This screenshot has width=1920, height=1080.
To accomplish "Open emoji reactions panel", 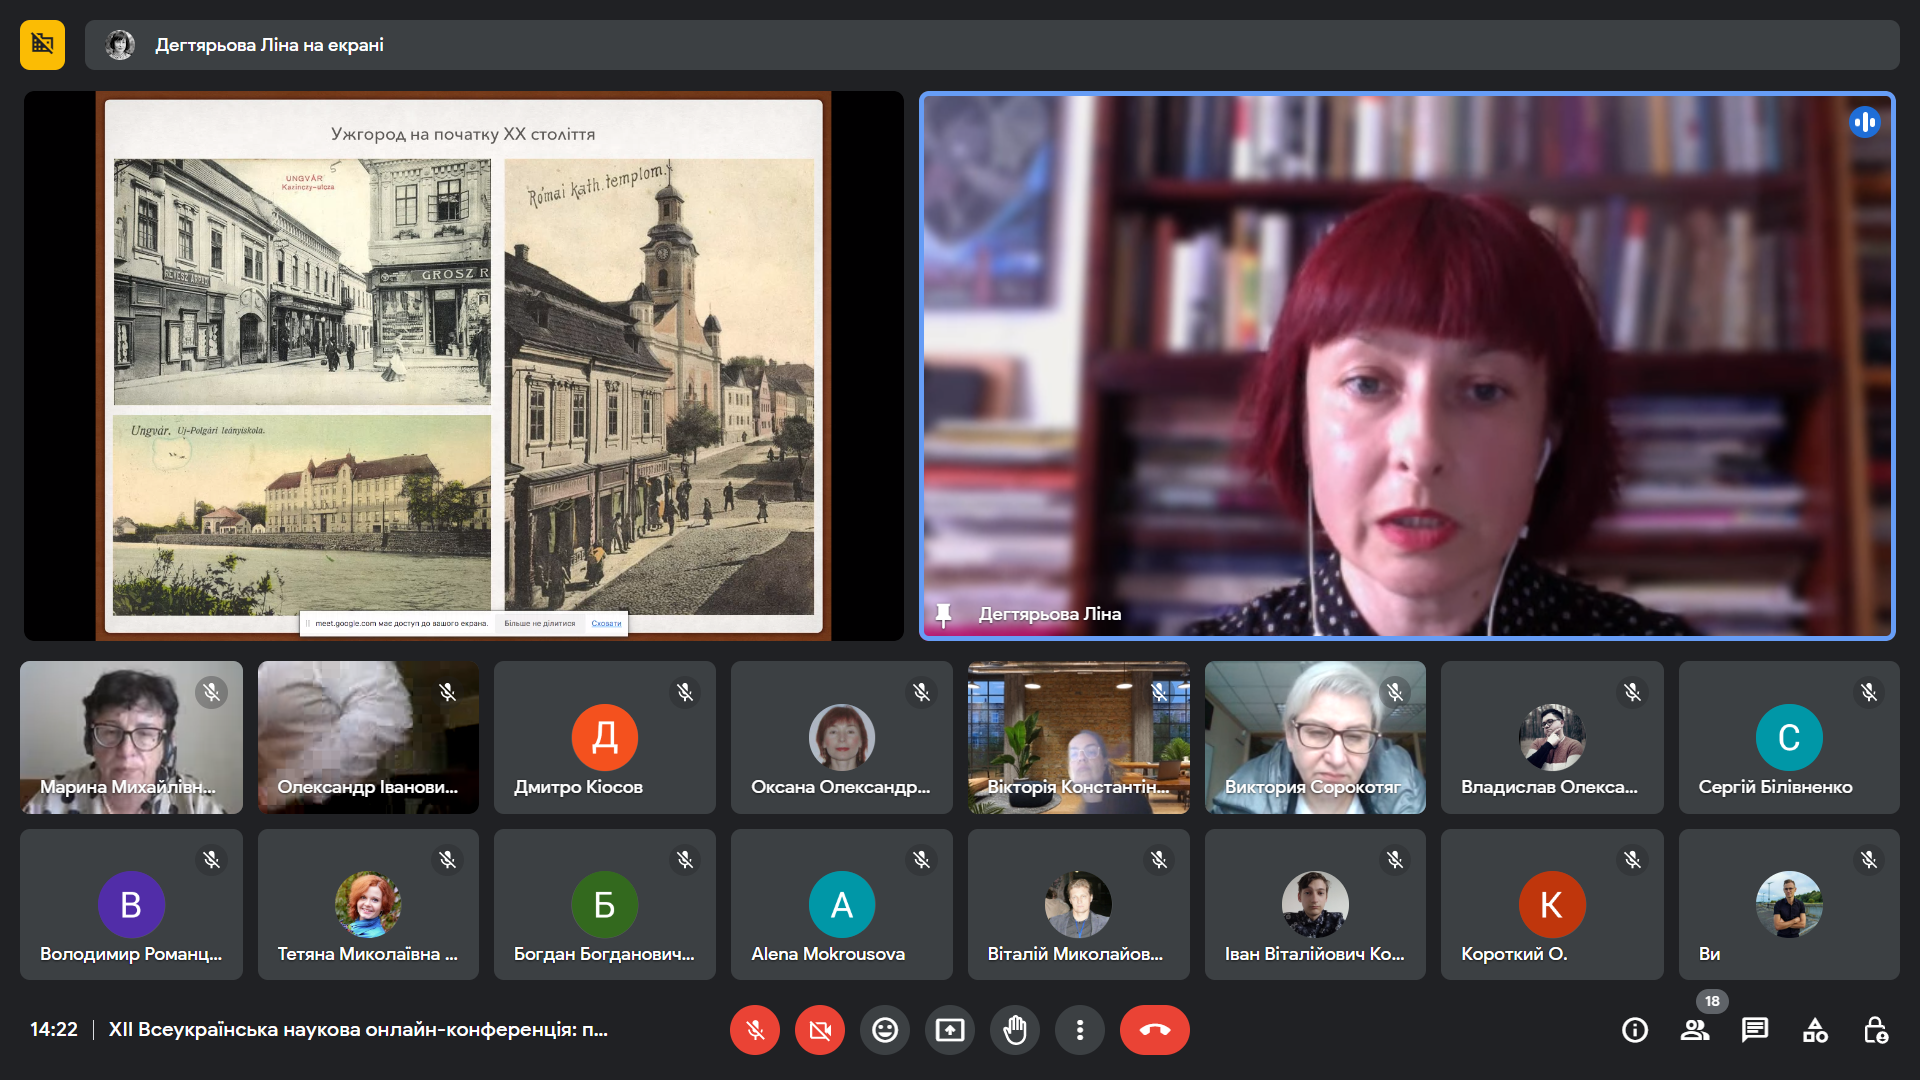I will tap(885, 1030).
